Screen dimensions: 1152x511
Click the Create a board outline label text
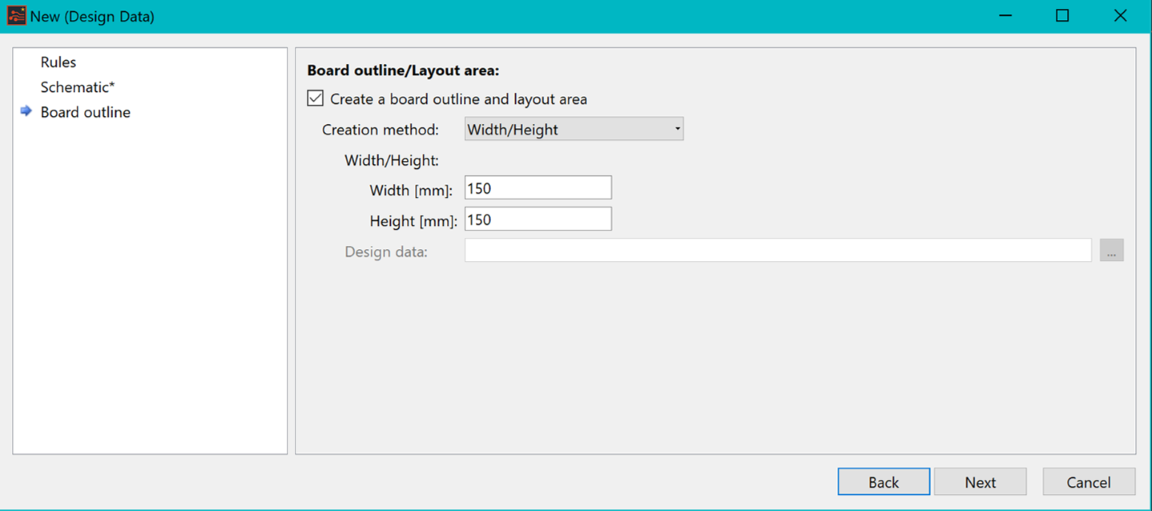click(458, 98)
